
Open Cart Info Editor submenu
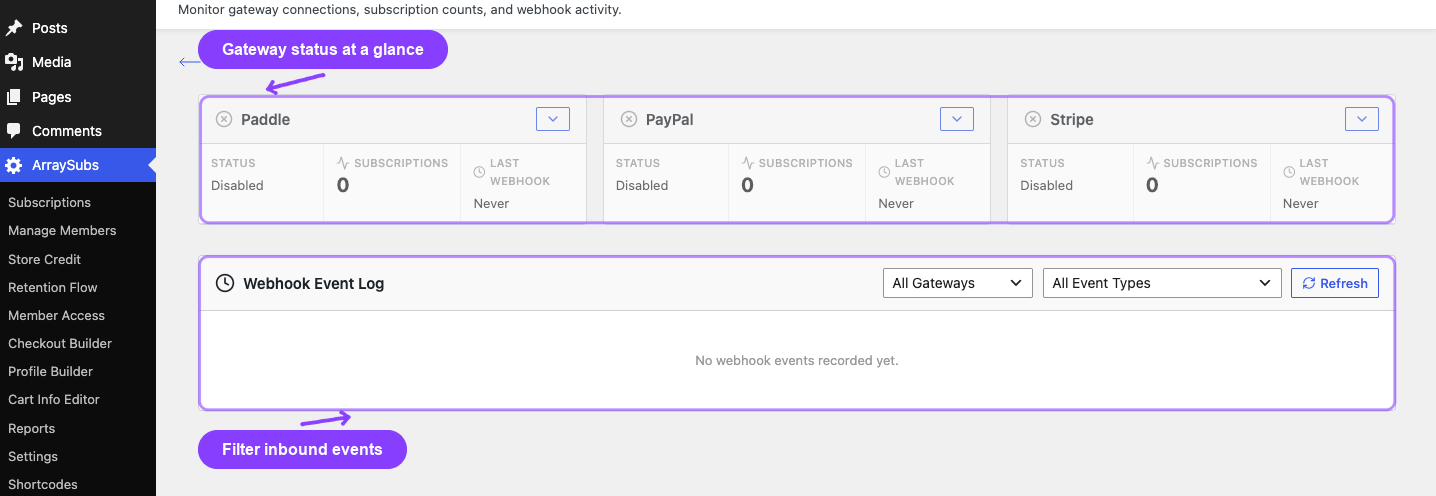click(54, 399)
